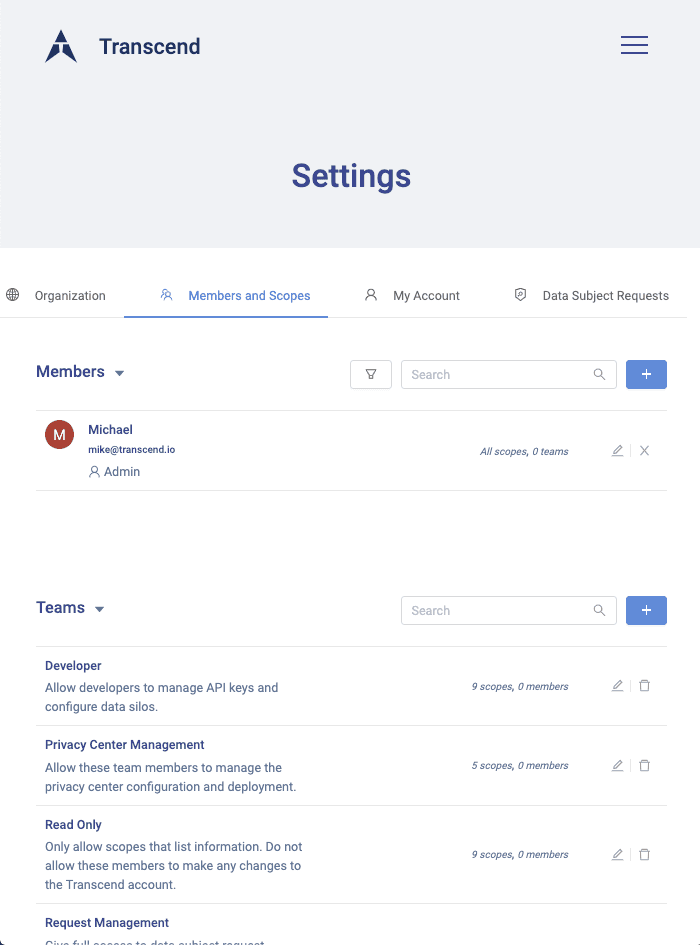This screenshot has height=945, width=700.
Task: Edit the Developer team
Action: tap(617, 686)
